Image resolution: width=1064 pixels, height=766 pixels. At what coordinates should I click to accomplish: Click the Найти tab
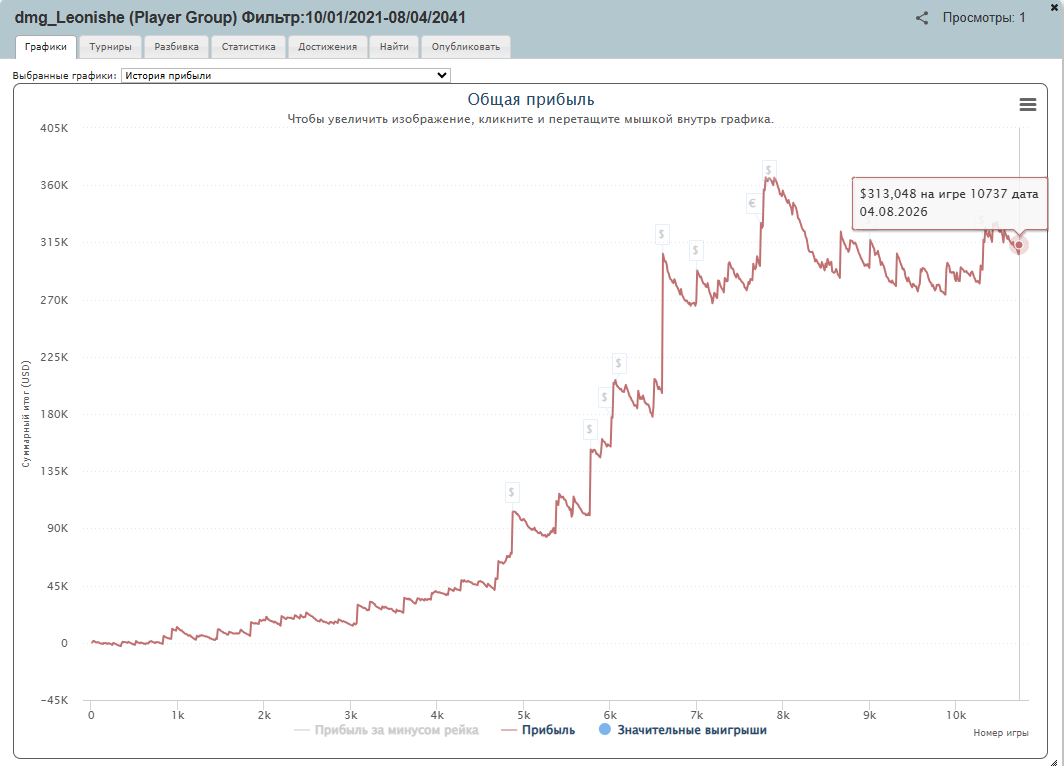(394, 47)
